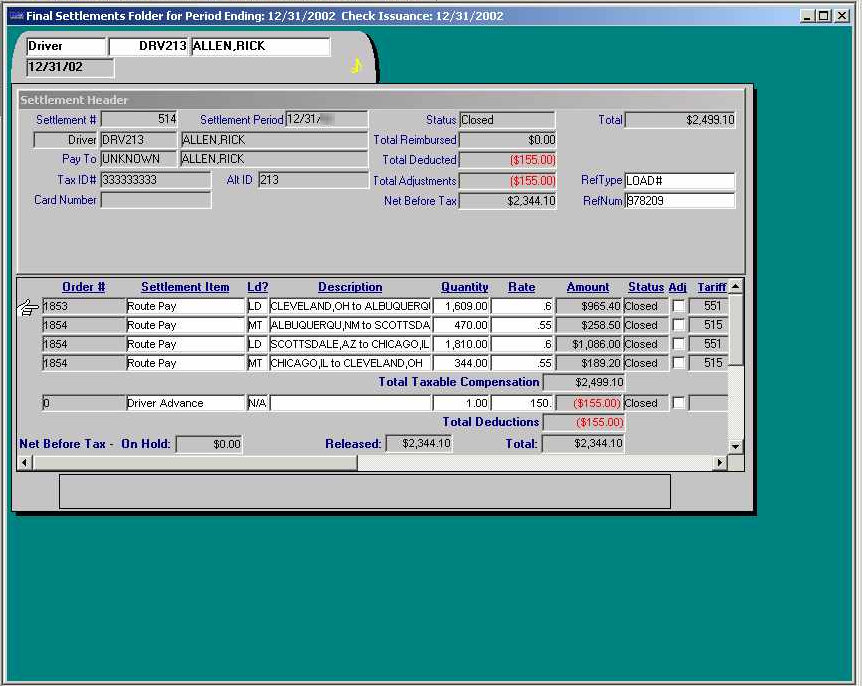Click the On Hold $0.00 field
The width and height of the screenshot is (862, 686).
click(x=209, y=444)
